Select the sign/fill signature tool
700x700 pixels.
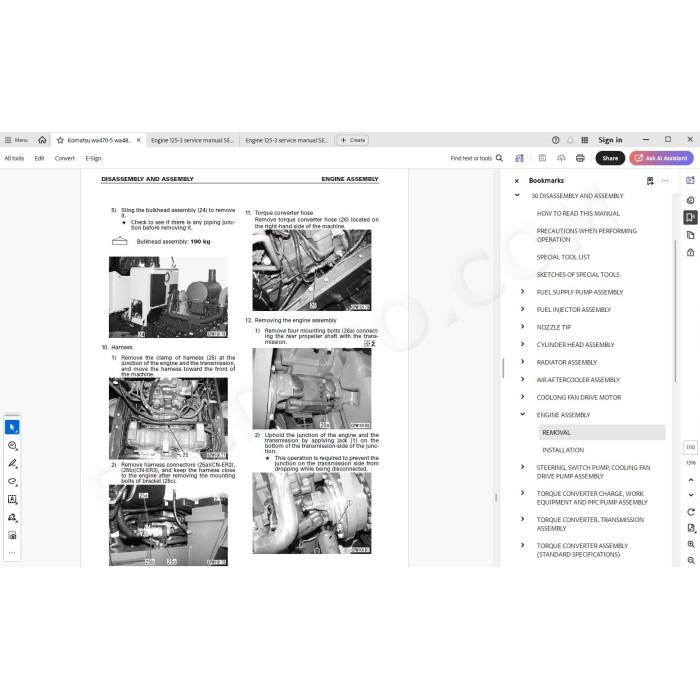12,517
